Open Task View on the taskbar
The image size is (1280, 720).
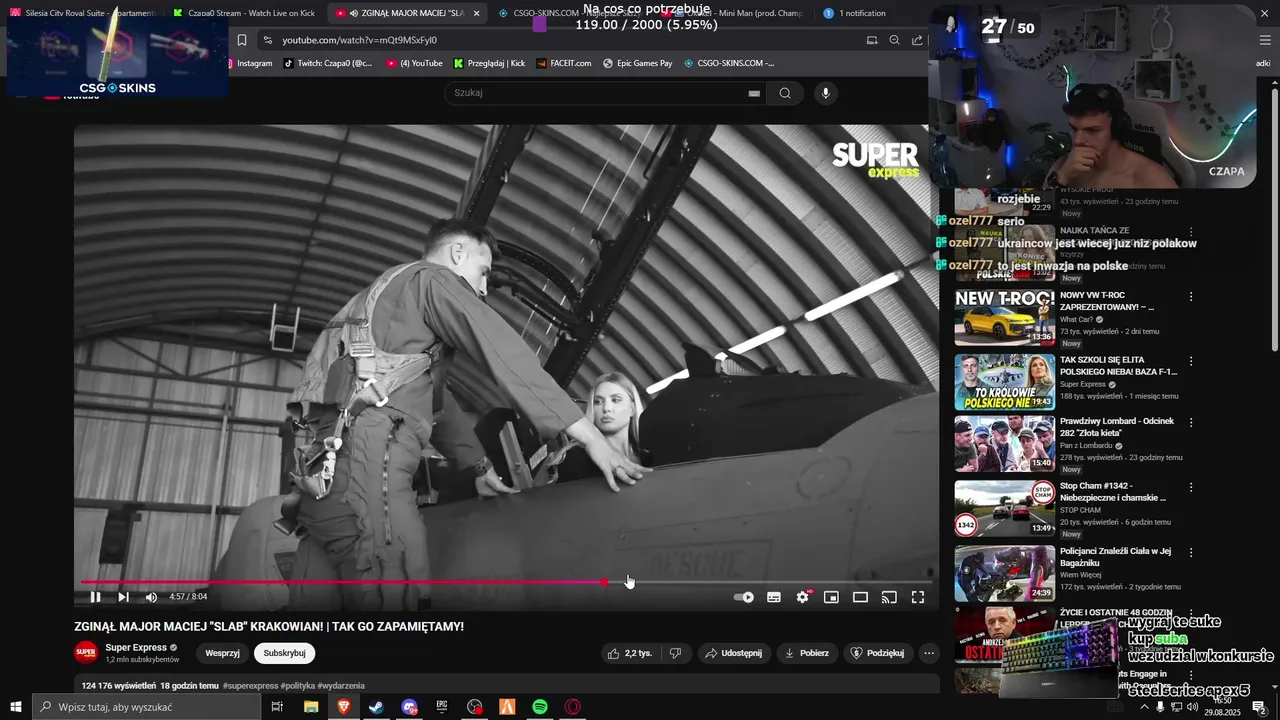(277, 707)
